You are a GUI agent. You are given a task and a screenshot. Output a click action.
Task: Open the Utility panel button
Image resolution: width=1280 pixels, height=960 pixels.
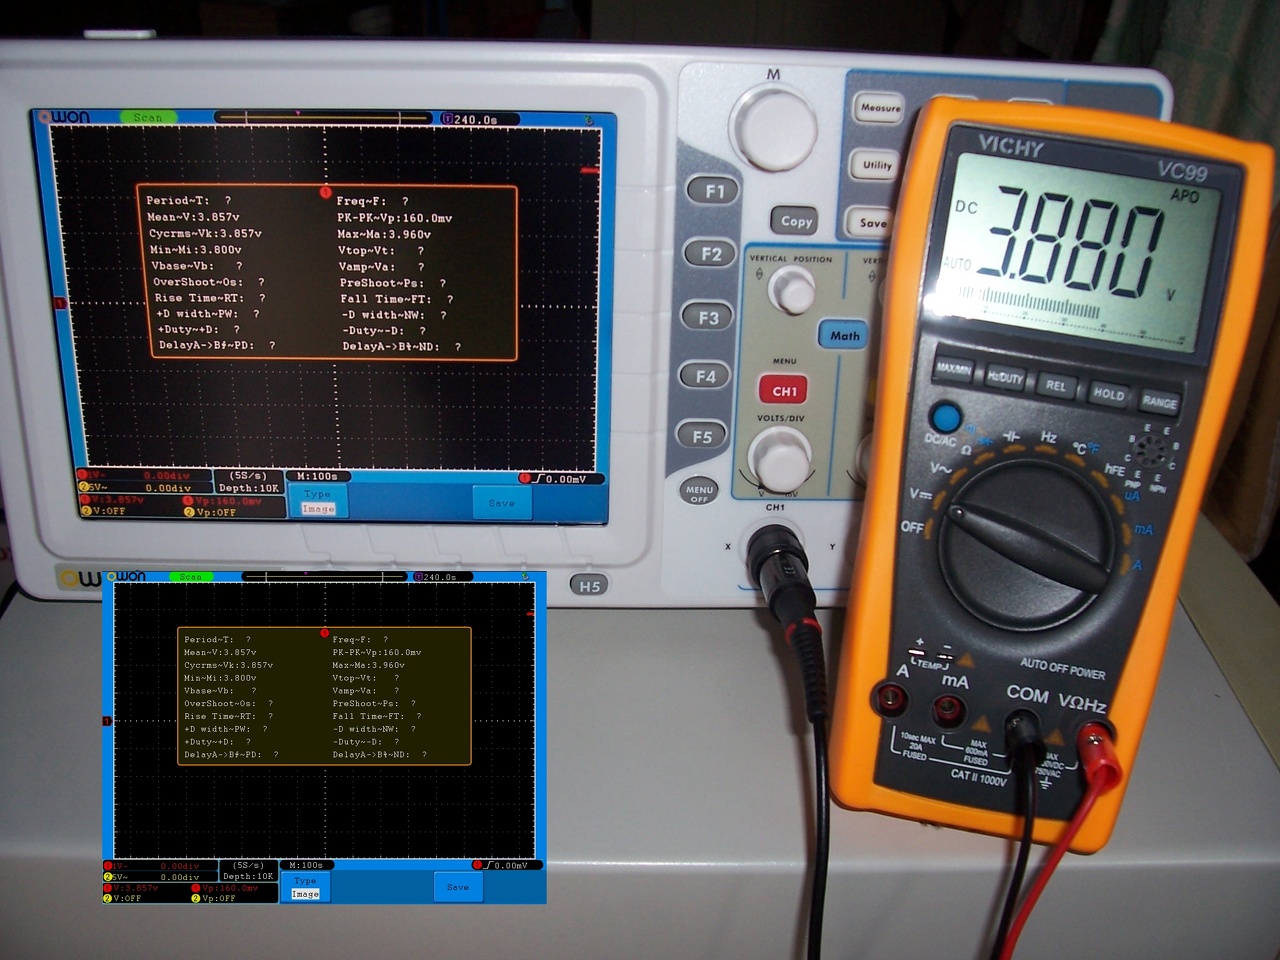pyautogui.click(x=875, y=165)
